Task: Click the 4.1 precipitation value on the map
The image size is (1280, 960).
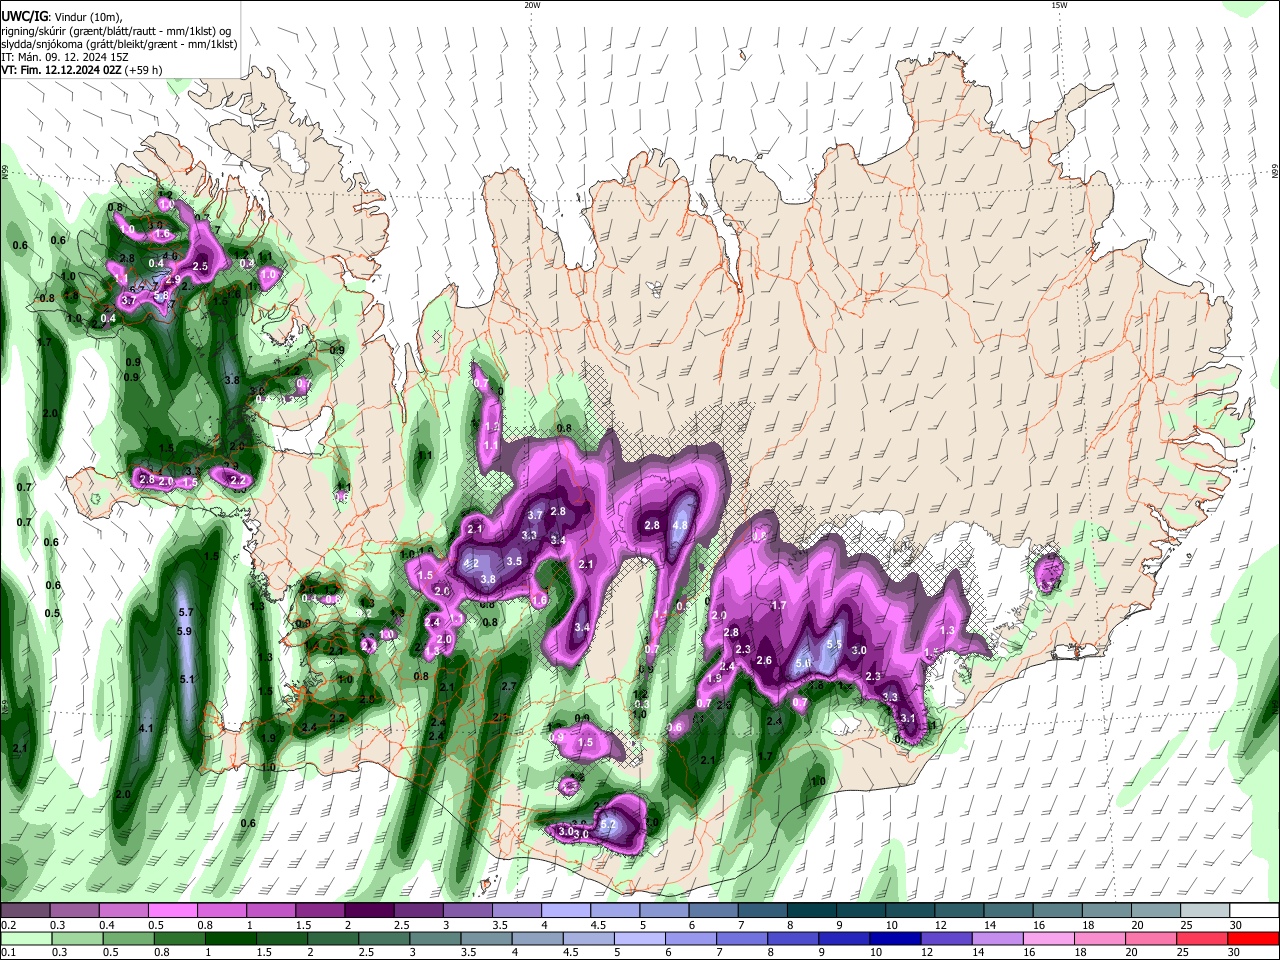Action: click(x=146, y=728)
